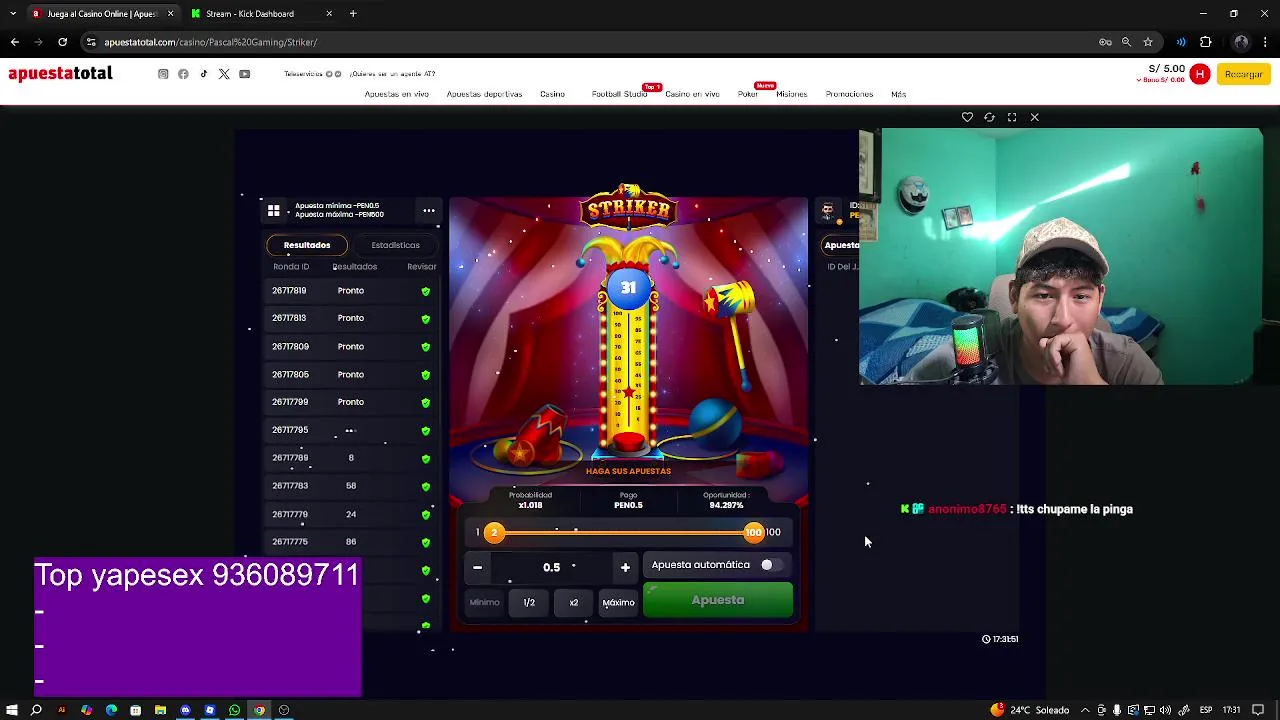Halve the bet with 1/2 button

tap(529, 602)
